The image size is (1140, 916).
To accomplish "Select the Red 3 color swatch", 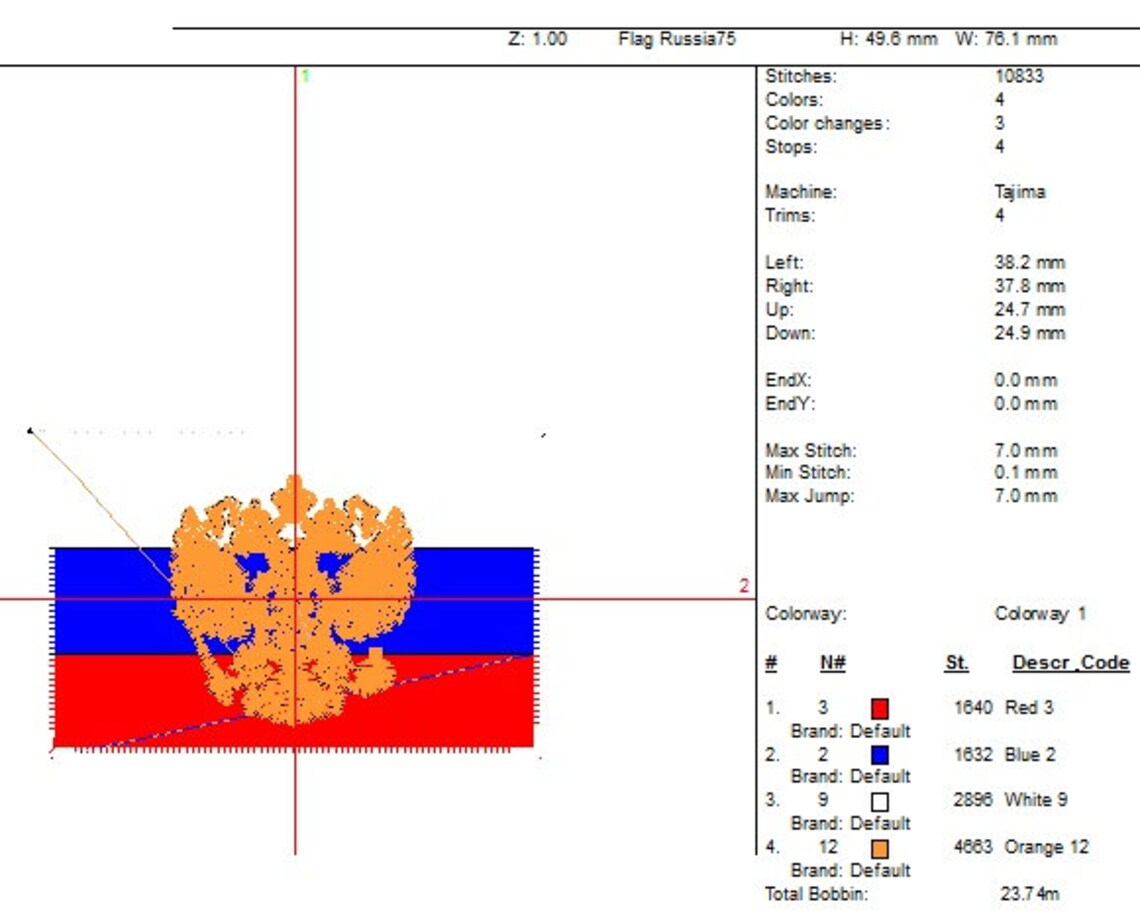I will 880,707.
